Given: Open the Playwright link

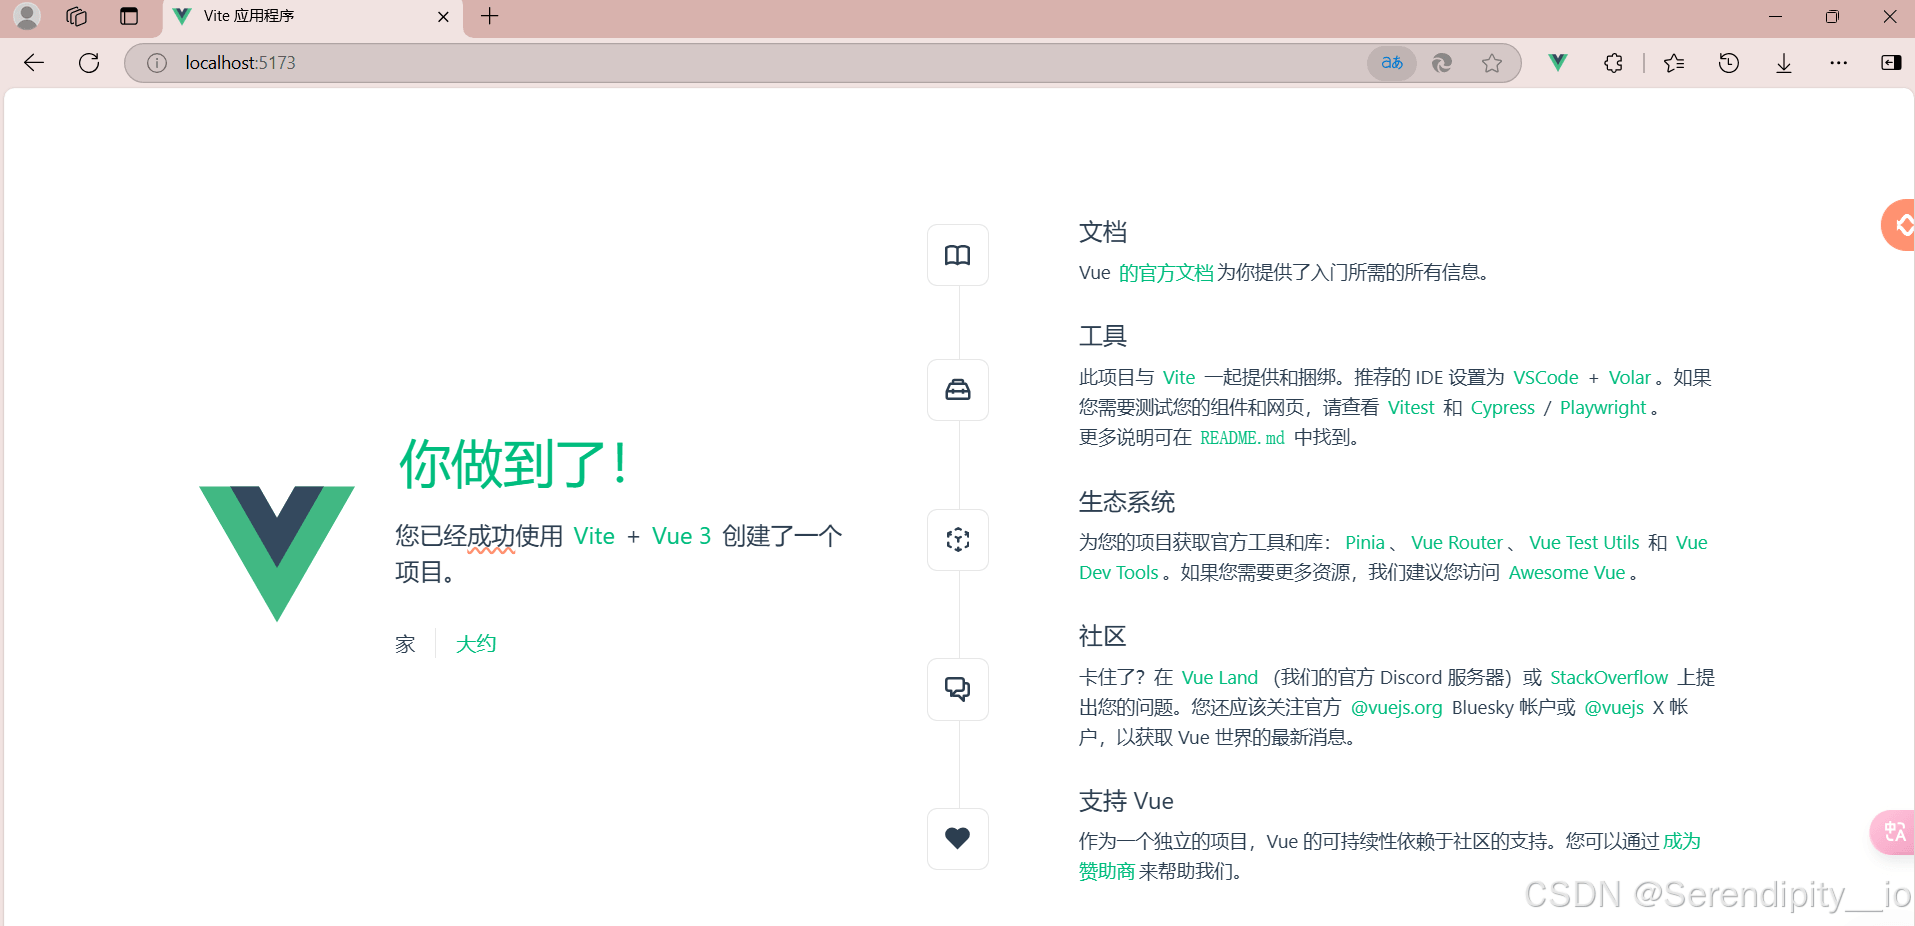Looking at the screenshot, I should (1603, 408).
